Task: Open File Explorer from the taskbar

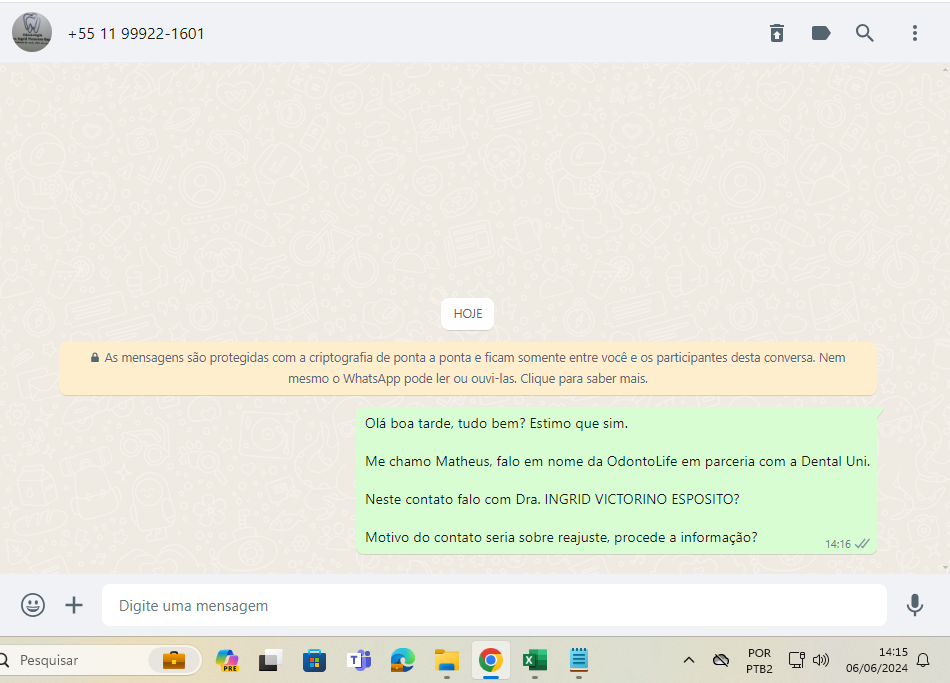Action: [x=446, y=660]
